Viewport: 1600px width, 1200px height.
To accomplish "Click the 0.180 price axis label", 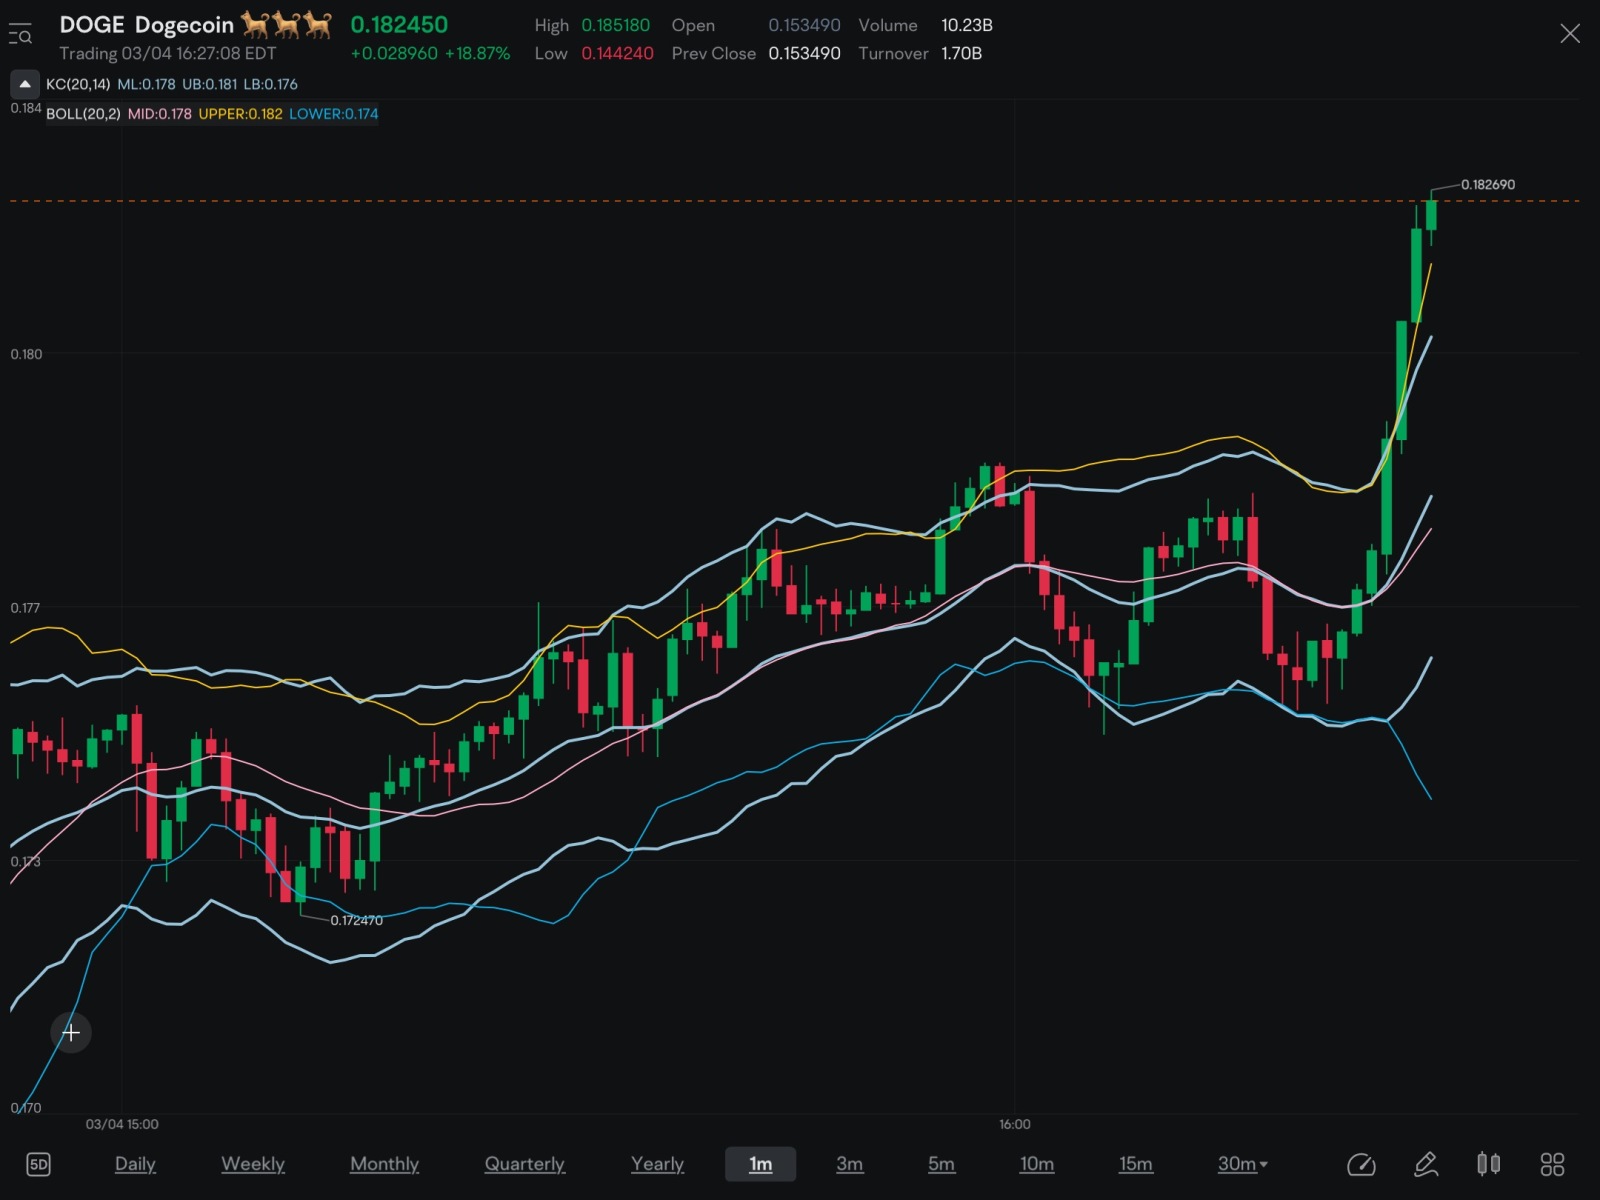I will coord(26,354).
